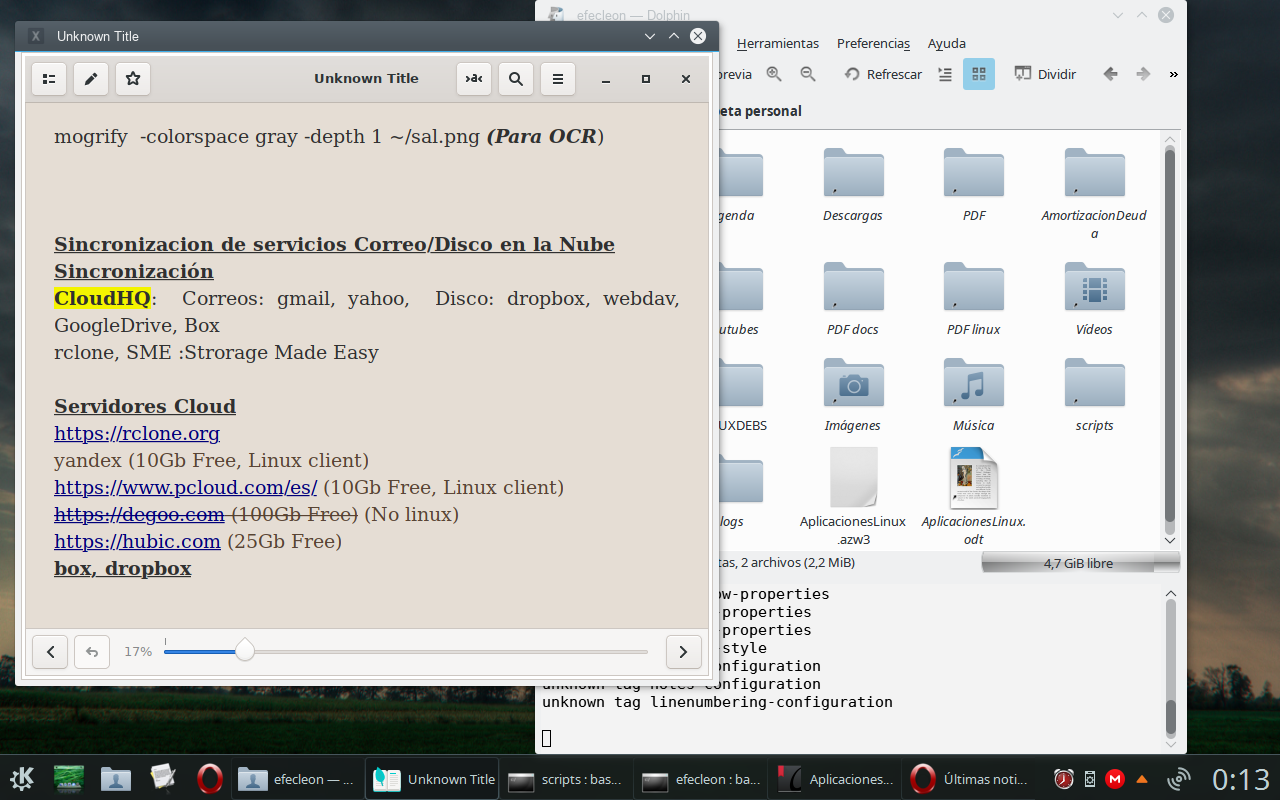Switch to "Últimas noti..." Opera taskbar entry
Viewport: 1280px width, 800px height.
[x=968, y=779]
